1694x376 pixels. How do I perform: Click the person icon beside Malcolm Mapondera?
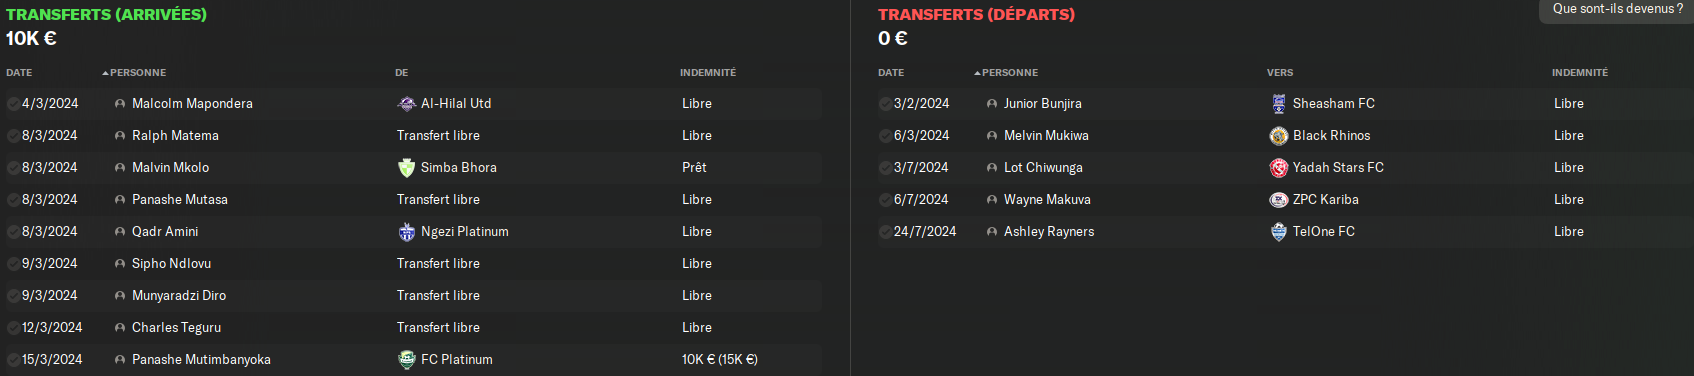tap(120, 104)
